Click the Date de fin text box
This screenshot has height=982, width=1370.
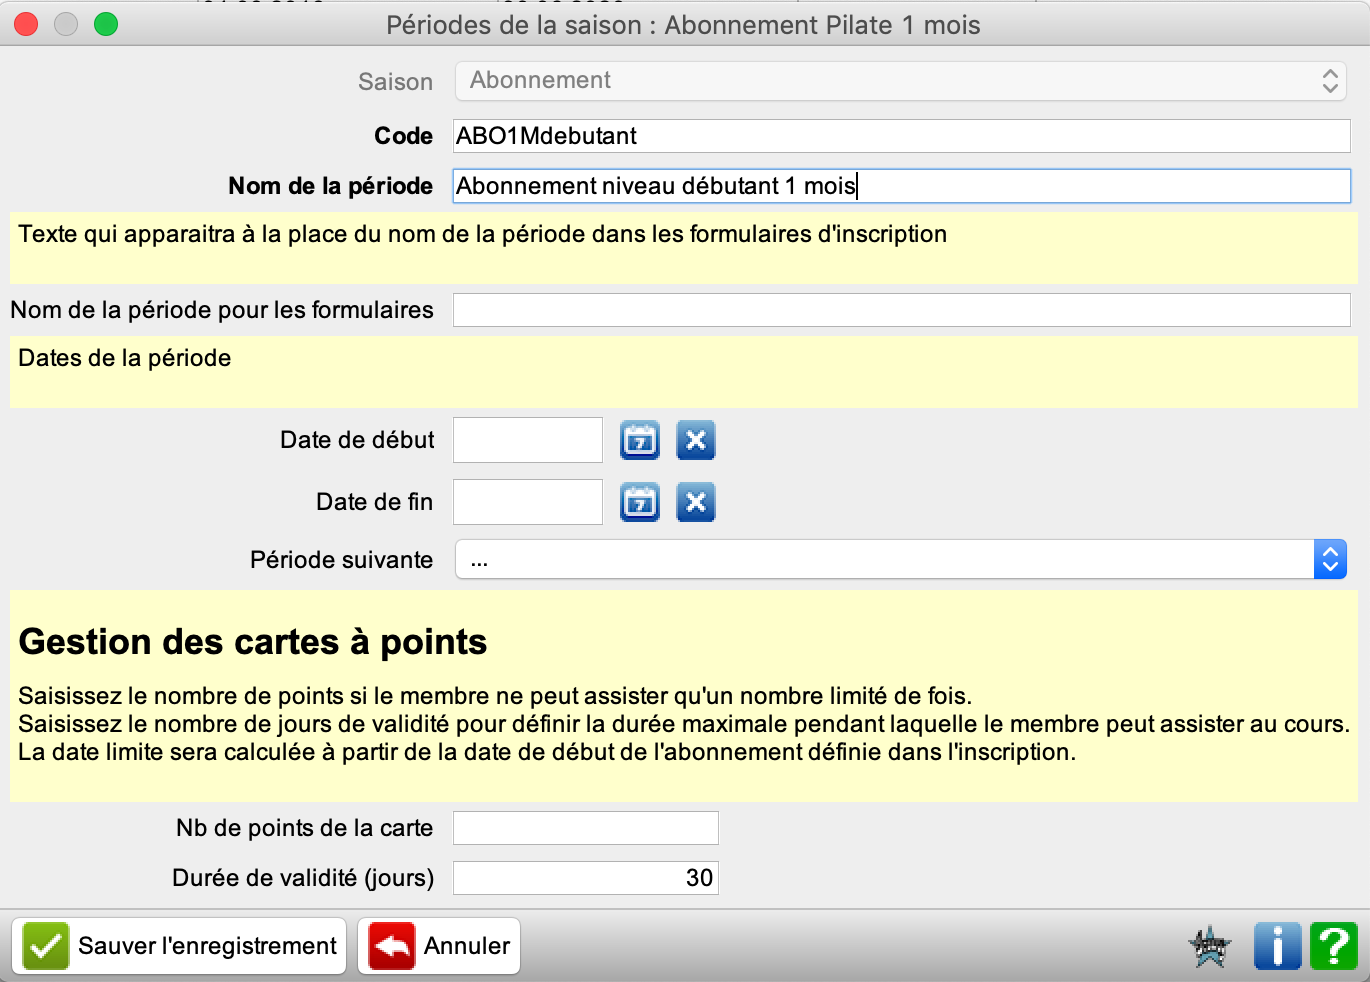point(528,502)
